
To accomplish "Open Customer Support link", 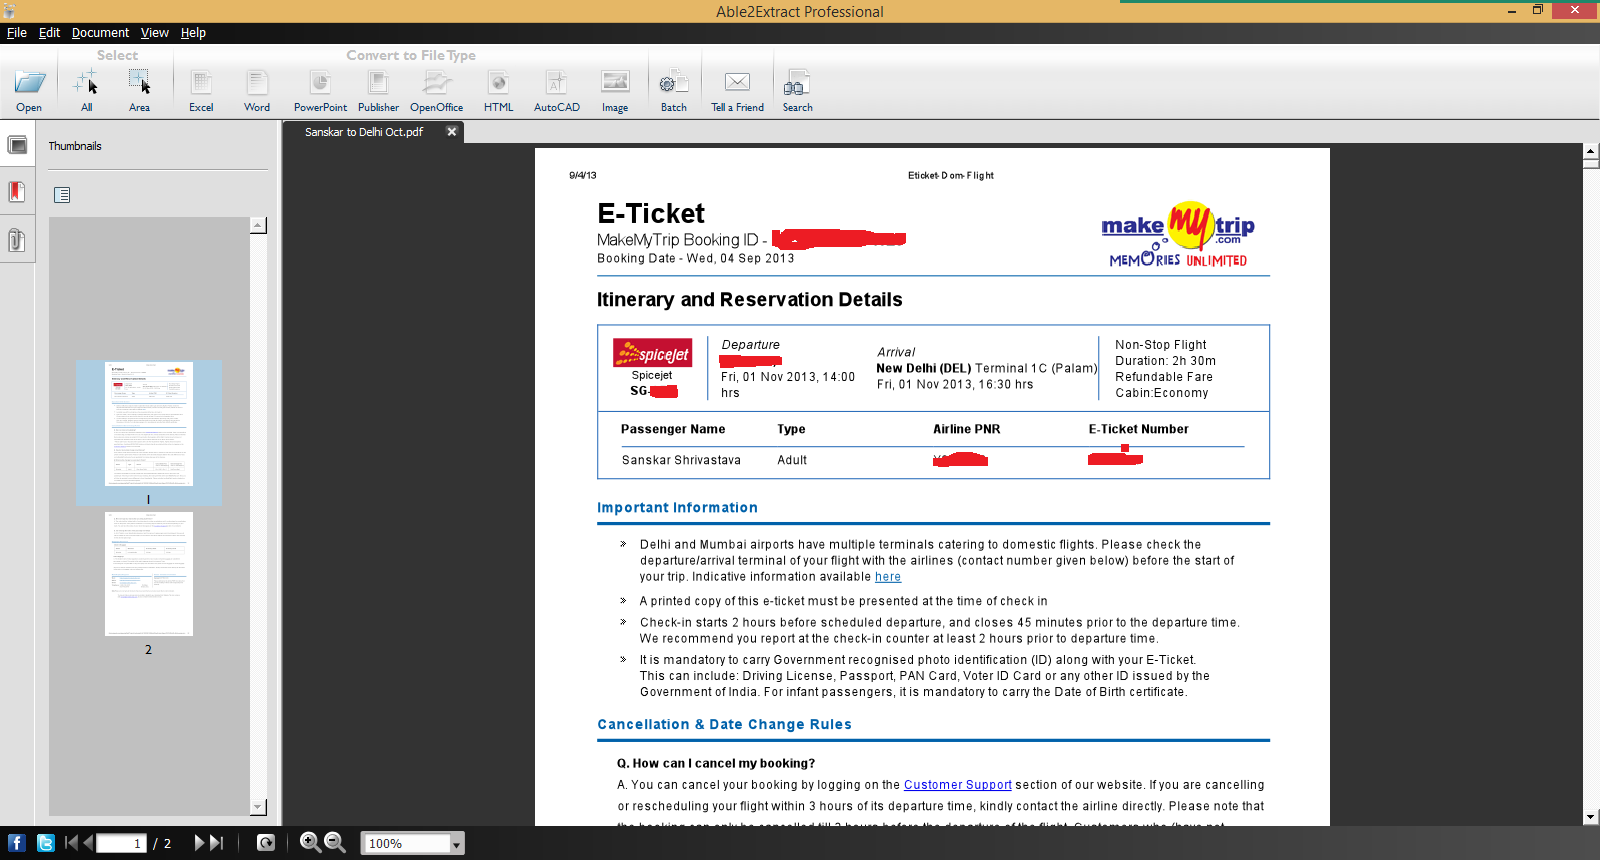I will click(958, 785).
